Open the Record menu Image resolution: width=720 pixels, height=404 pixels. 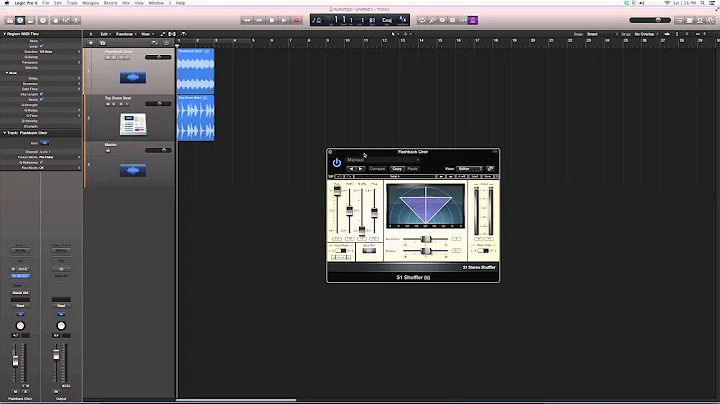tap(110, 3)
